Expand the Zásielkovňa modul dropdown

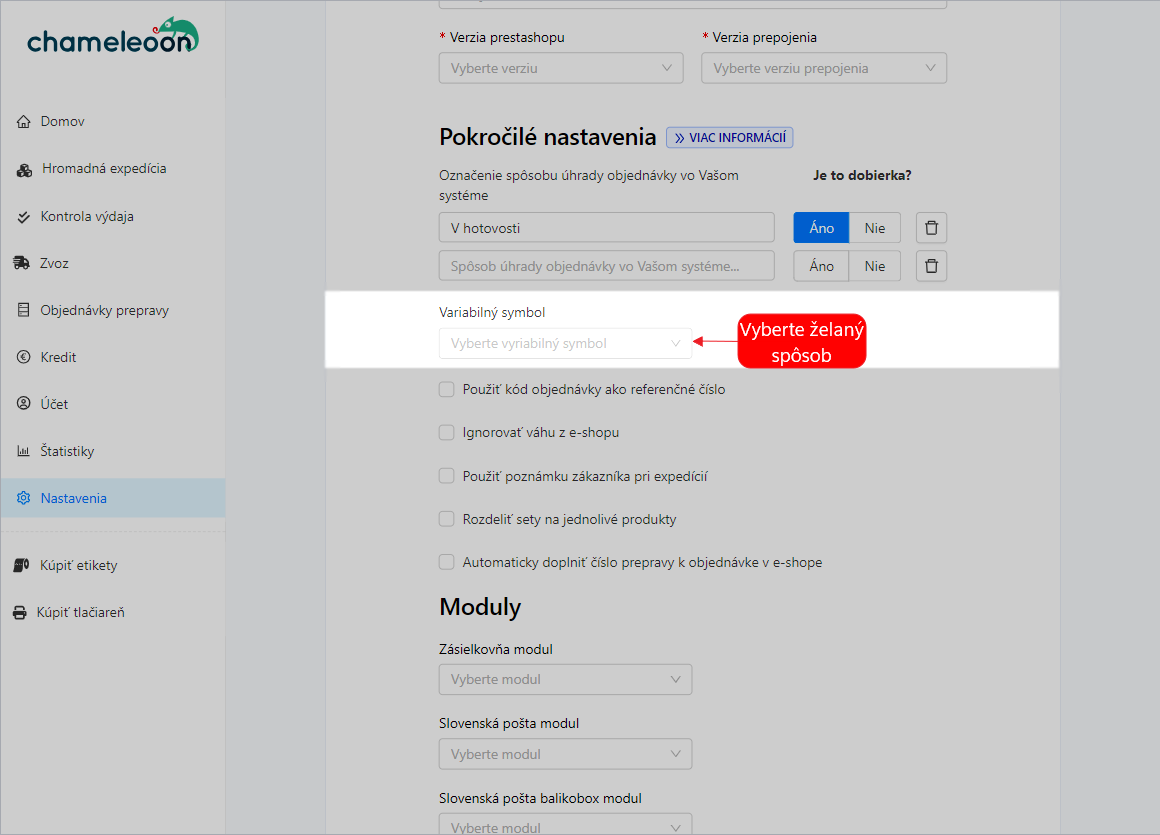(565, 679)
